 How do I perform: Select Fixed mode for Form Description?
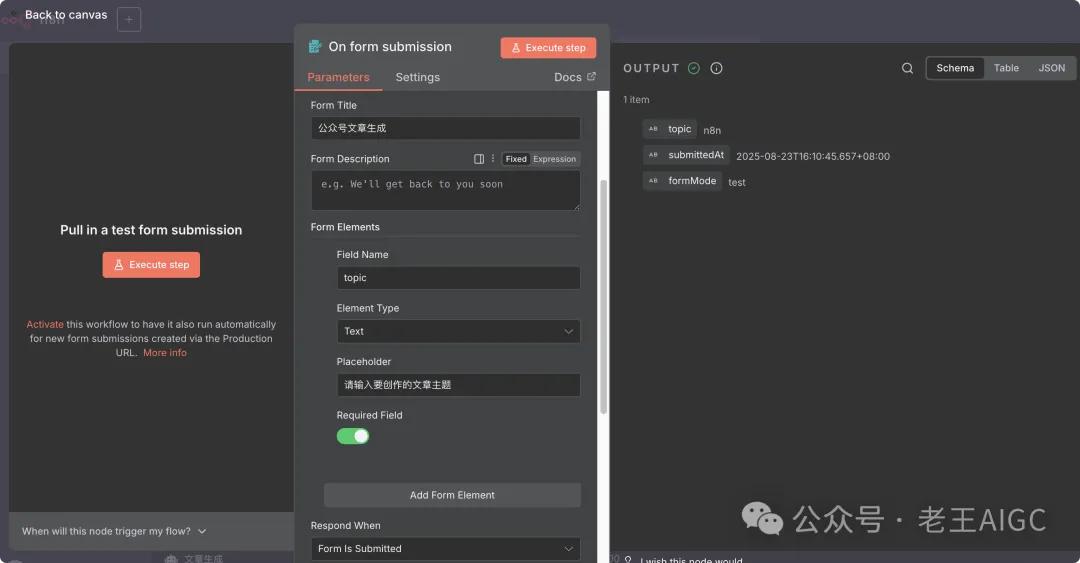click(516, 159)
